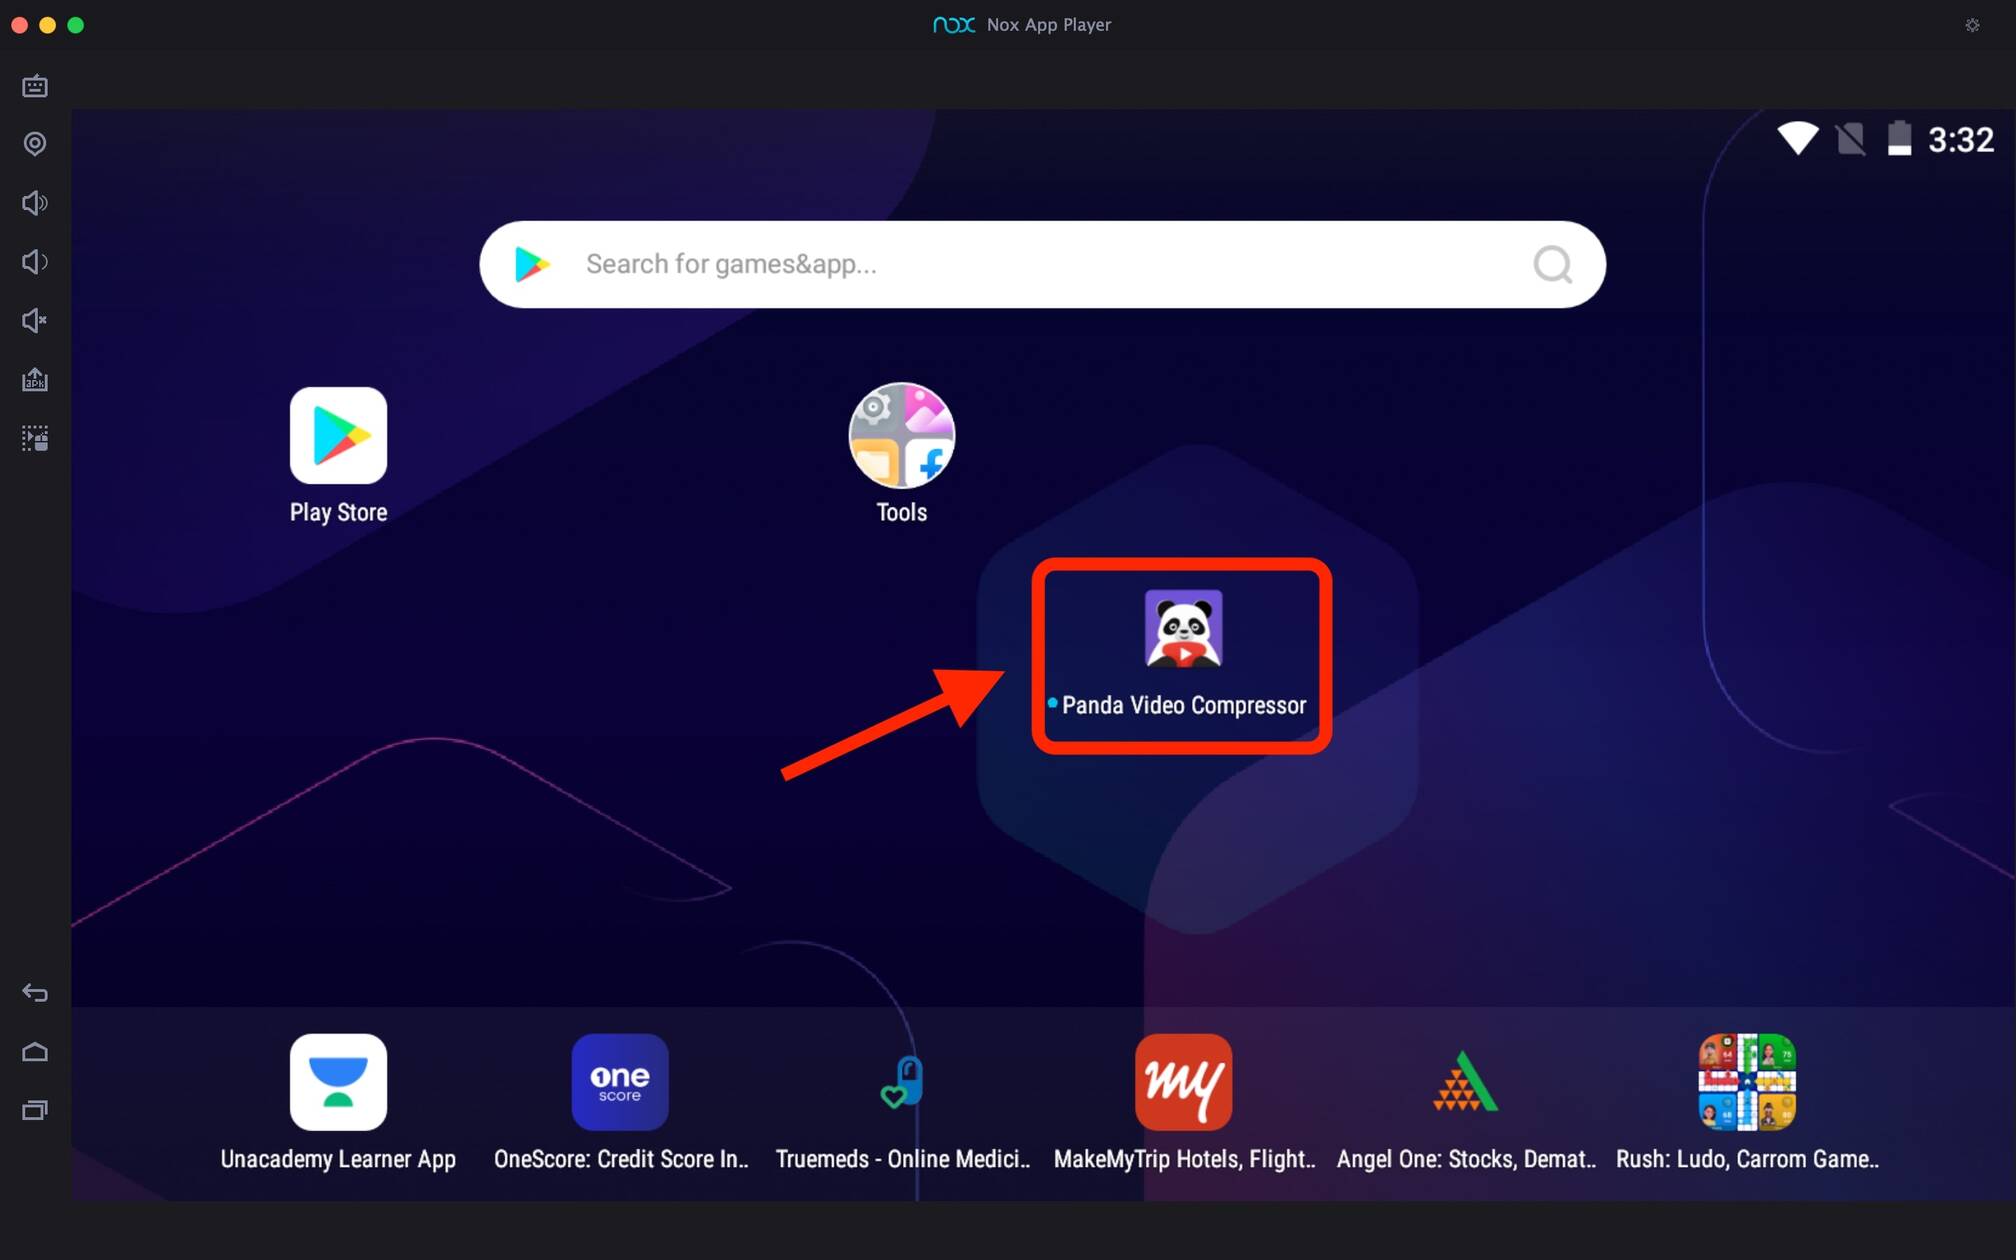Click the volume down sidebar icon
This screenshot has height=1260, width=2016.
pos(35,262)
